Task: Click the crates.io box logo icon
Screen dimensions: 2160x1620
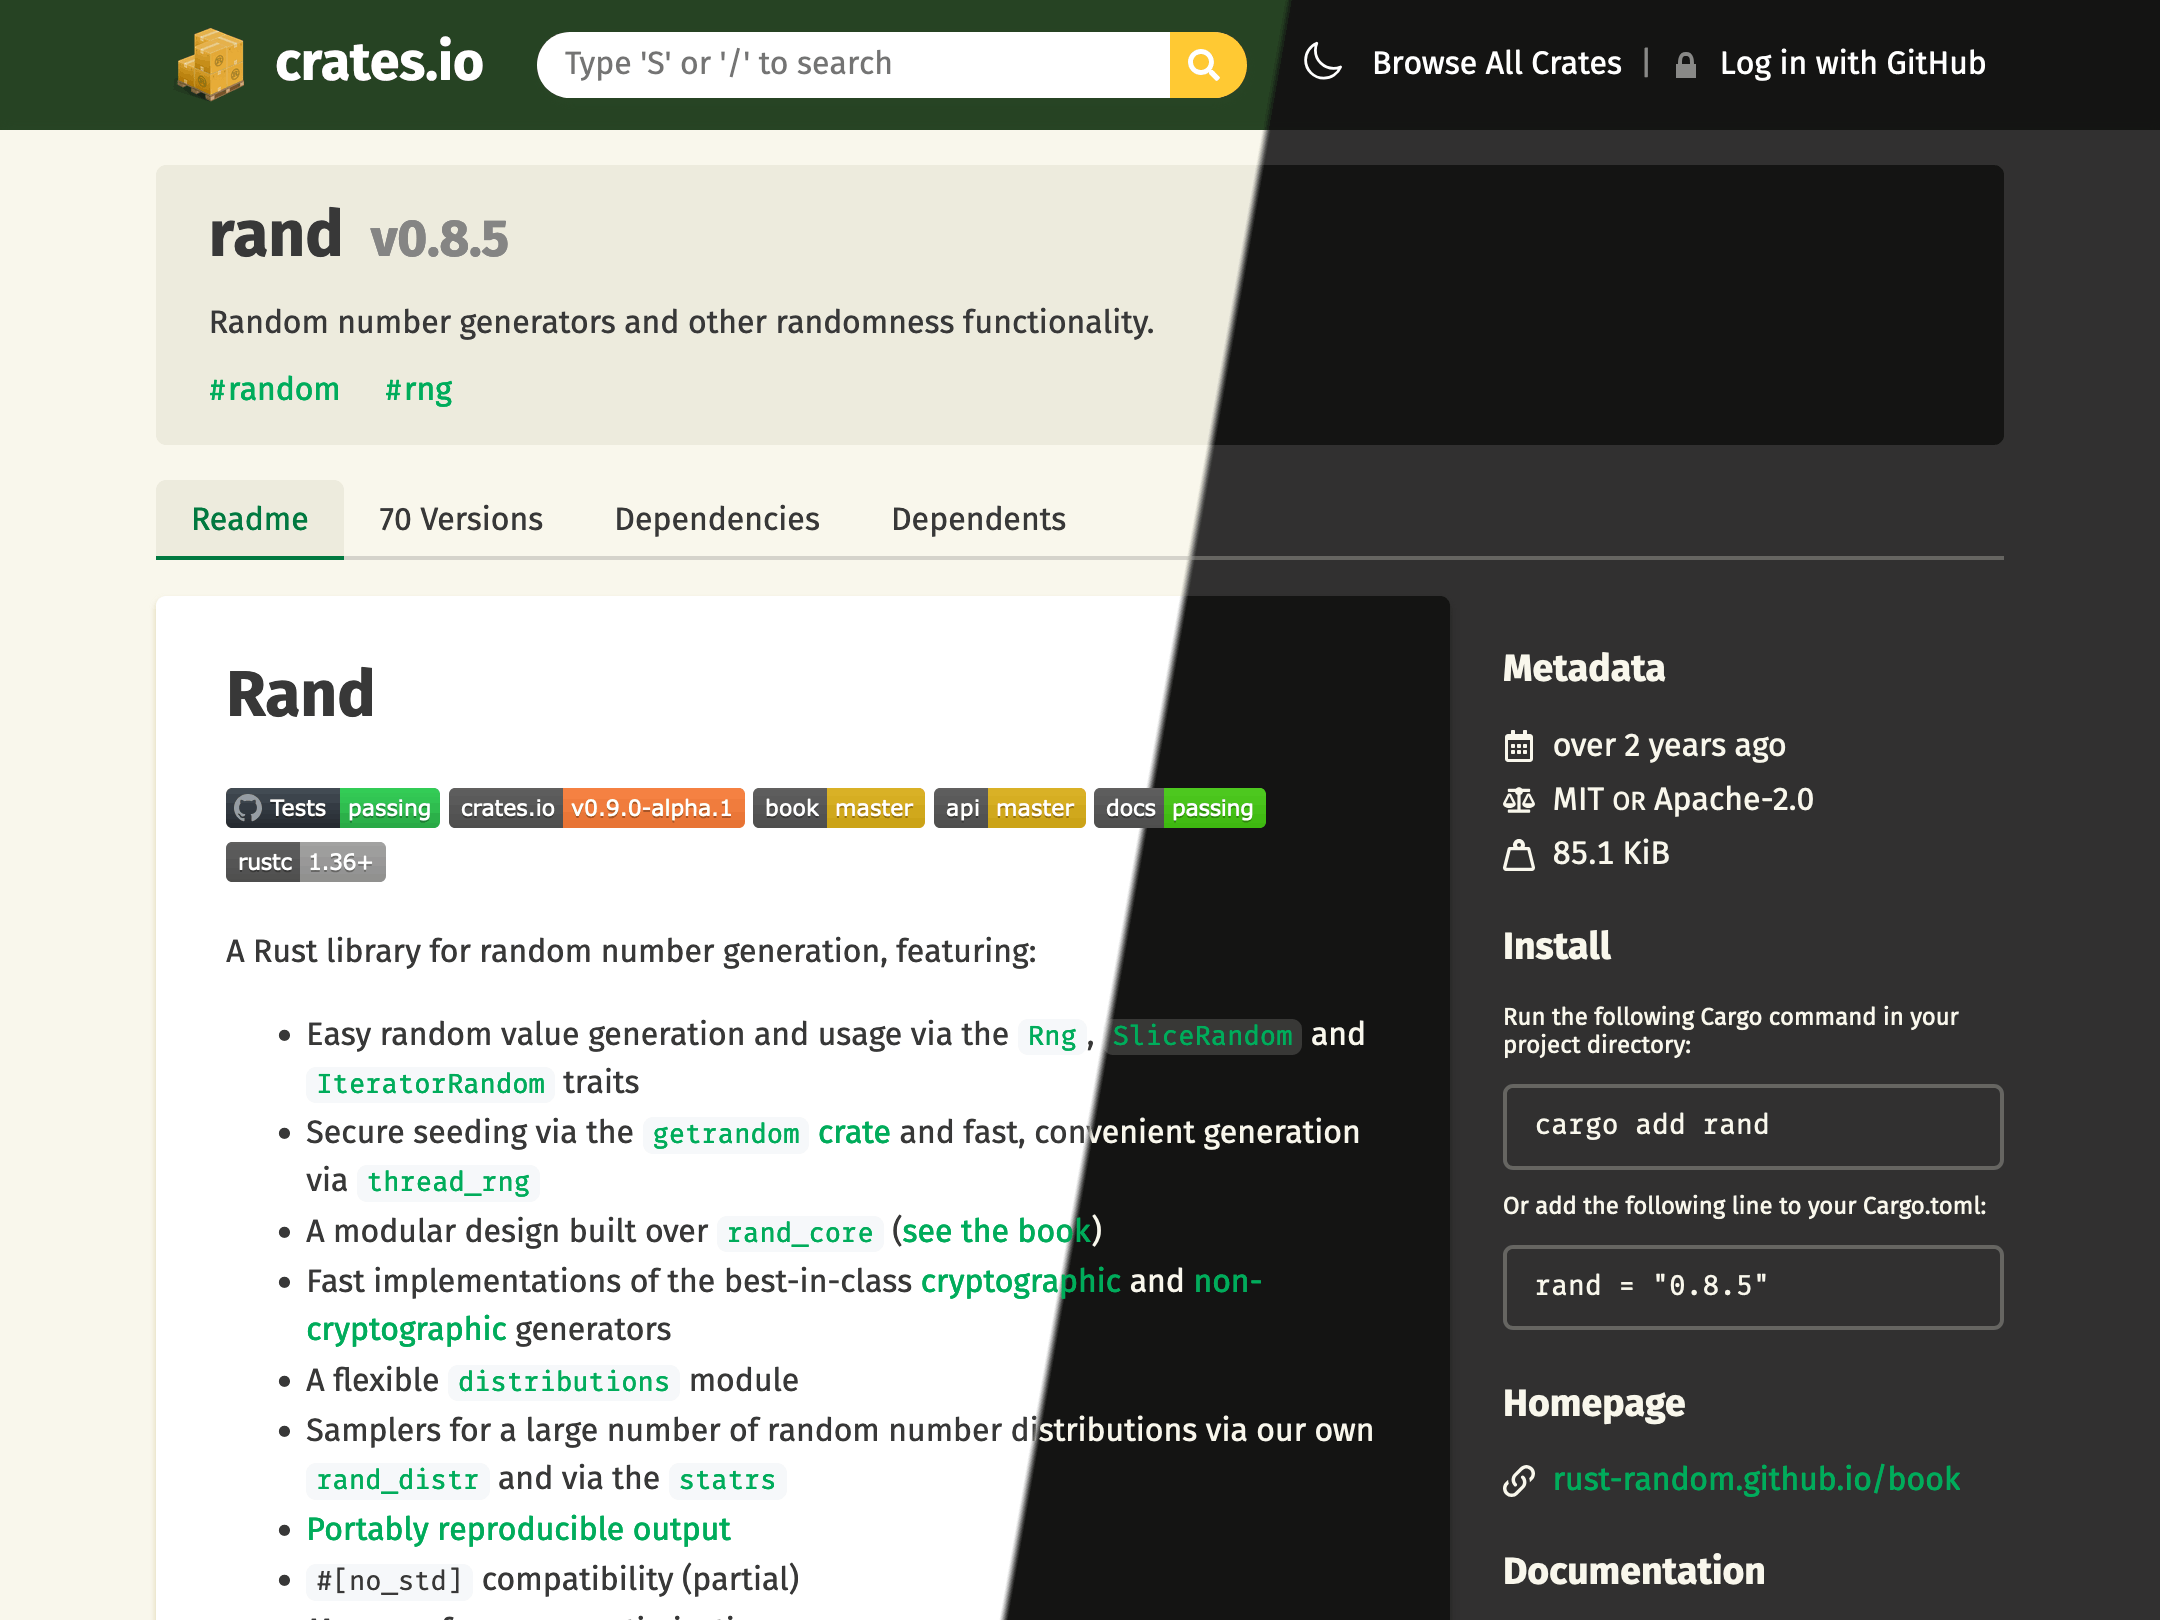Action: (211, 64)
